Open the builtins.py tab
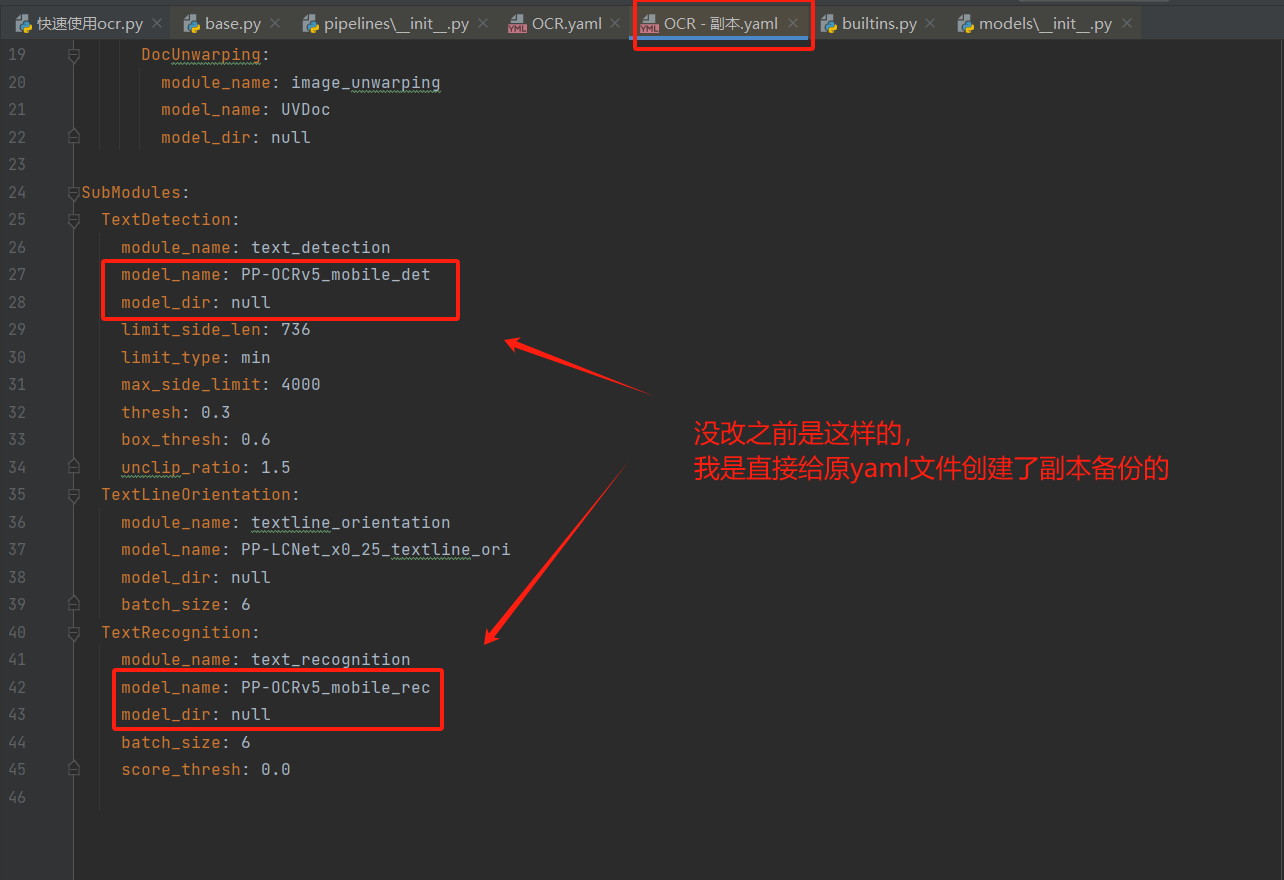Screen dimensions: 1284x880 (879, 23)
